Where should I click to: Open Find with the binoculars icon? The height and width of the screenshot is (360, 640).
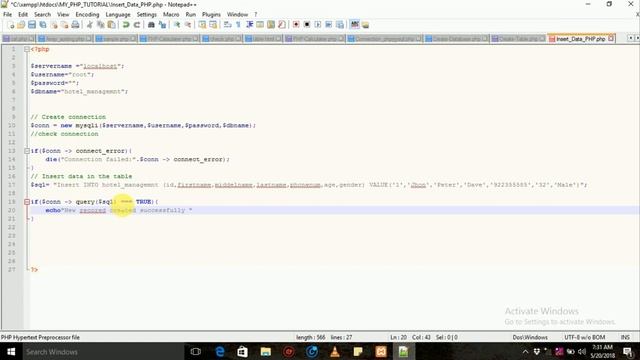tap(151, 25)
